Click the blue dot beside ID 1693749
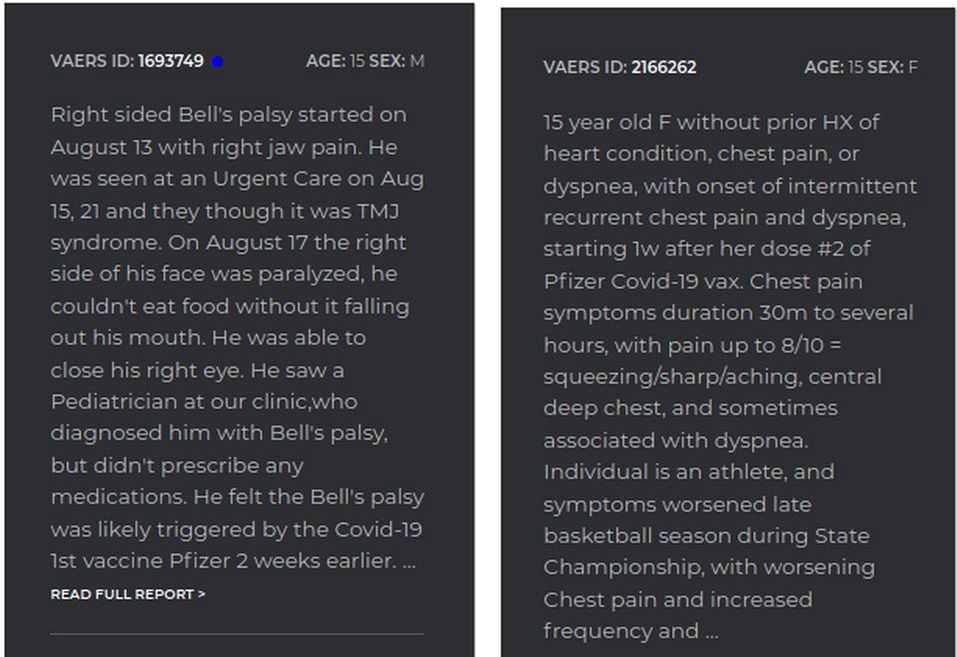 coord(217,61)
